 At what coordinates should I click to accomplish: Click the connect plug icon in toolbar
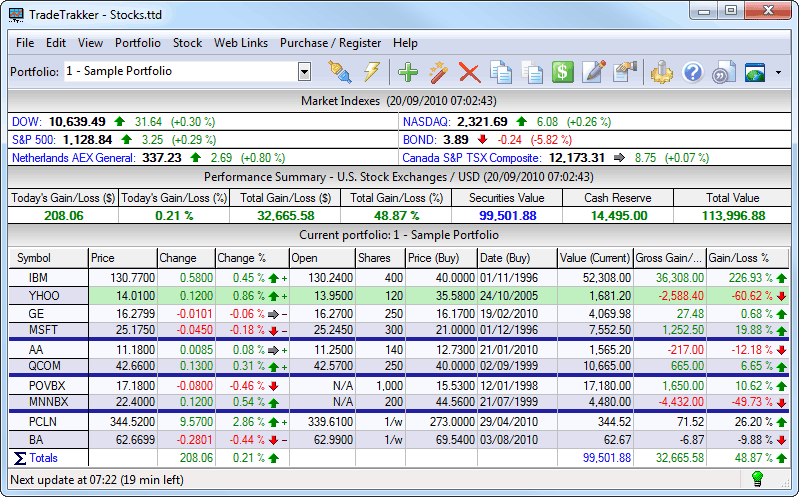pos(339,72)
